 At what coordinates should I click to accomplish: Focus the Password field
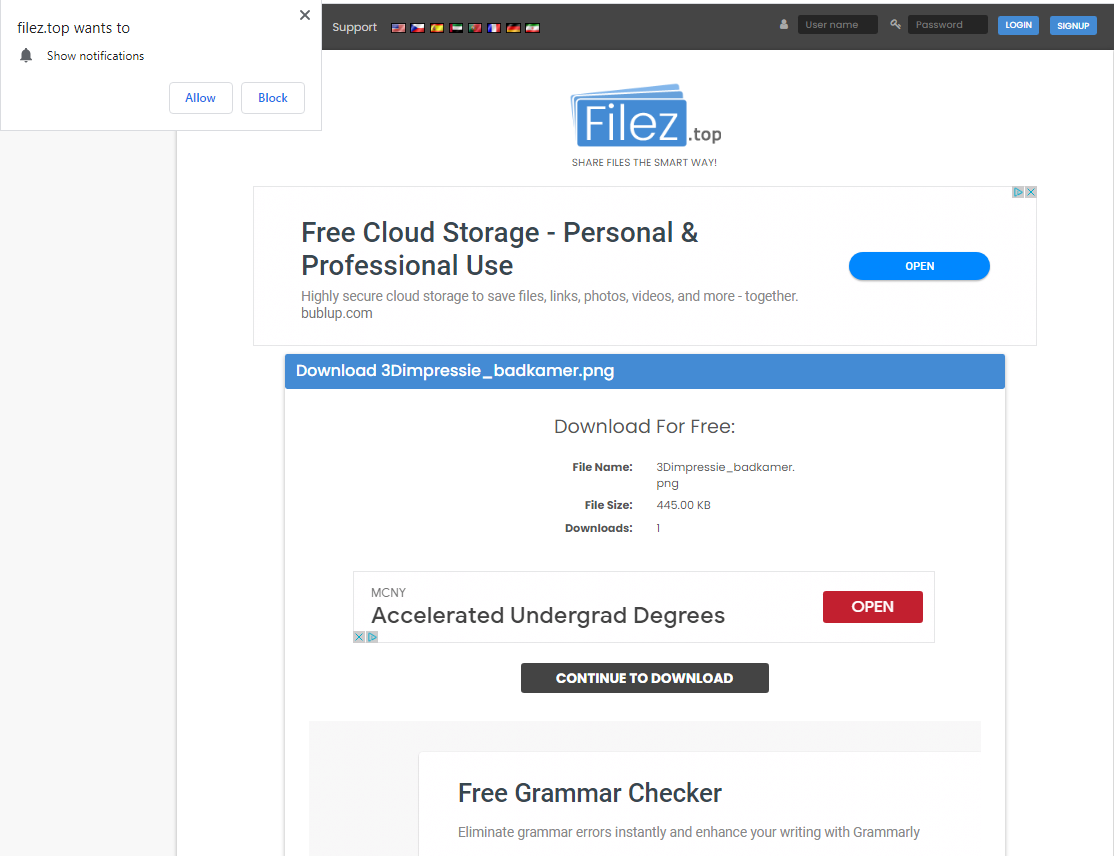pos(948,25)
